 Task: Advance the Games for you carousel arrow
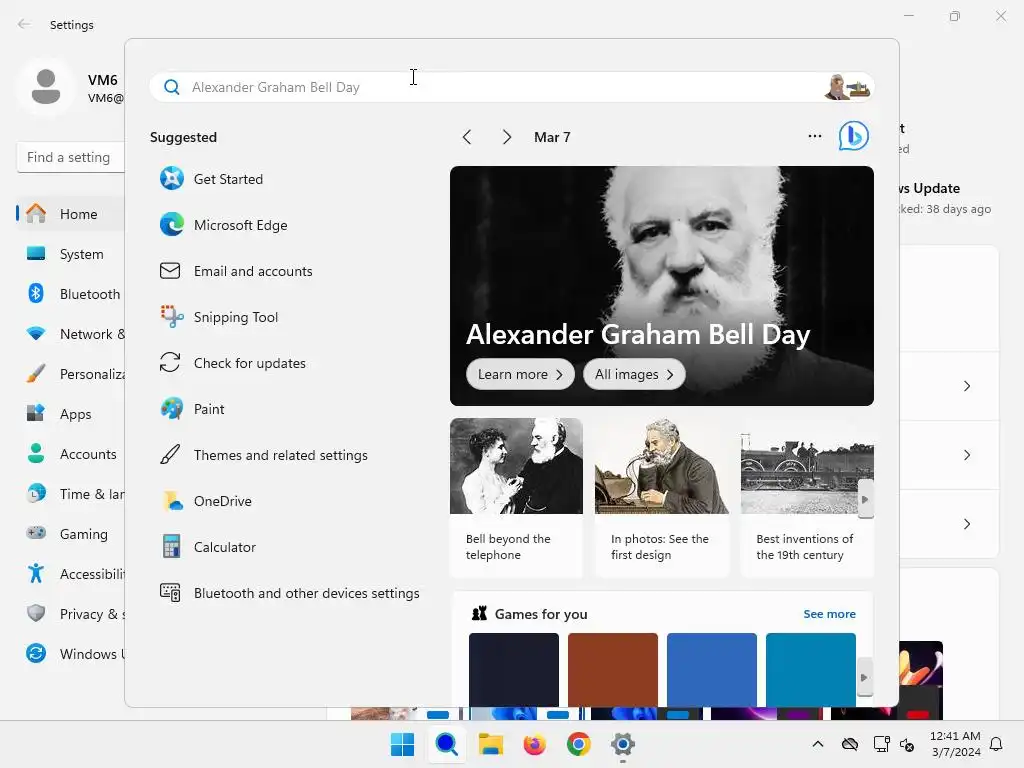(865, 677)
